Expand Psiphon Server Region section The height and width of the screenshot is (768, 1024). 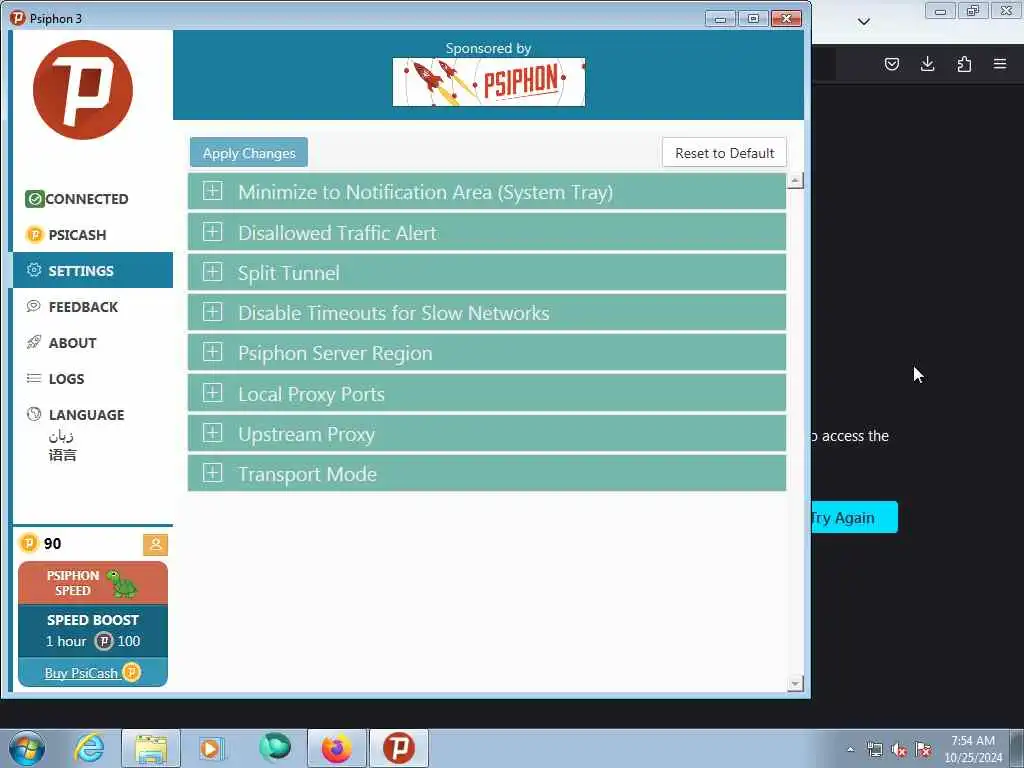(x=487, y=353)
